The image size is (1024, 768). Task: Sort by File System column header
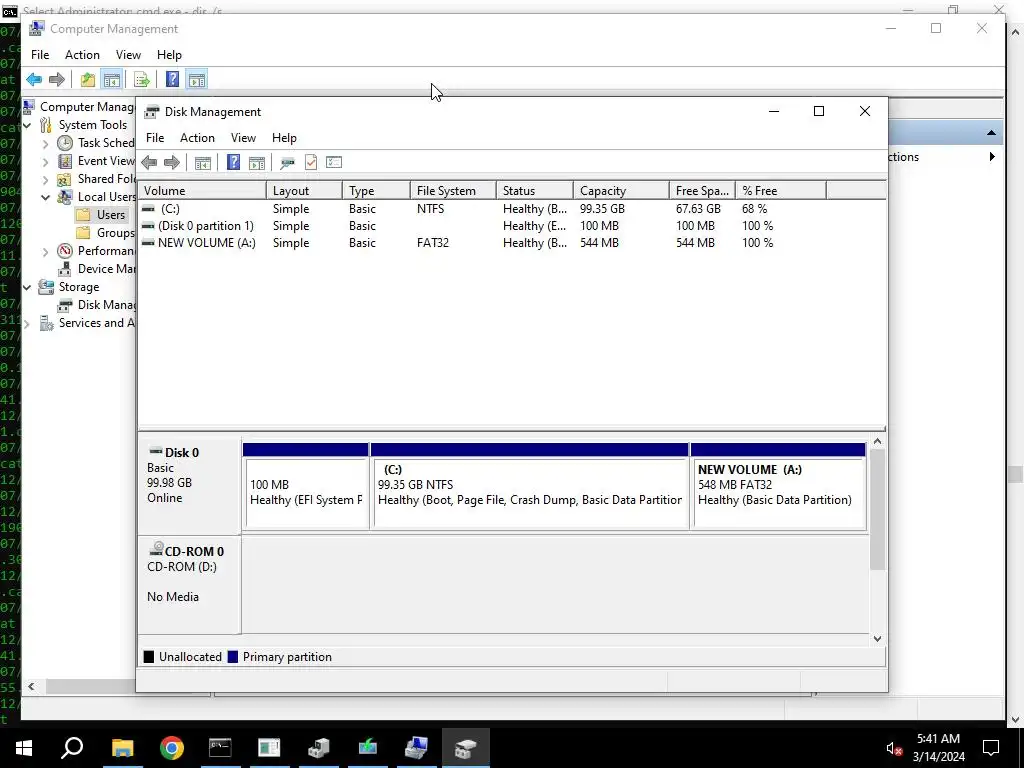coord(453,191)
